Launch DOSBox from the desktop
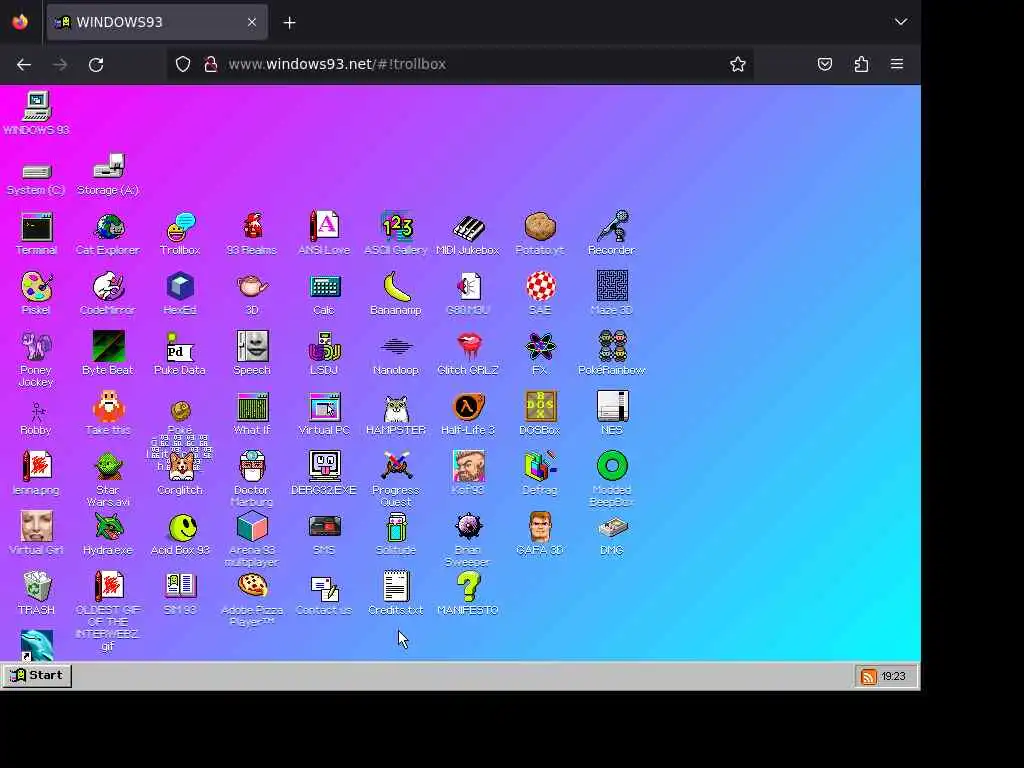 coord(539,413)
